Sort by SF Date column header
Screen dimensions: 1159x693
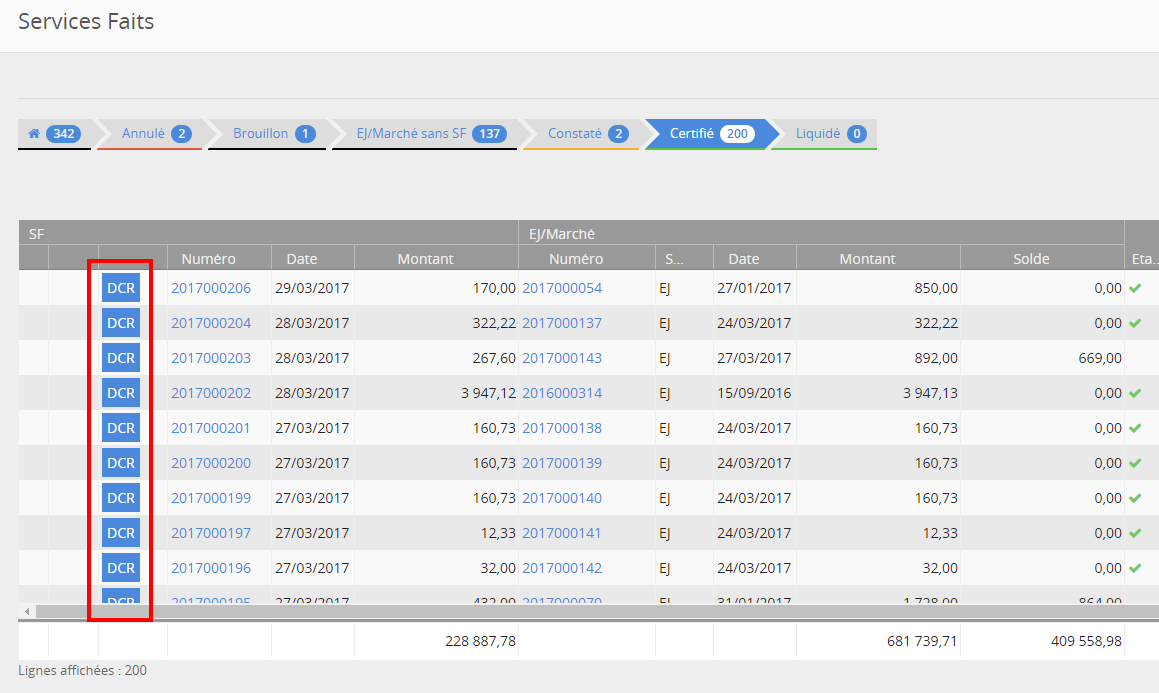pyautogui.click(x=302, y=259)
